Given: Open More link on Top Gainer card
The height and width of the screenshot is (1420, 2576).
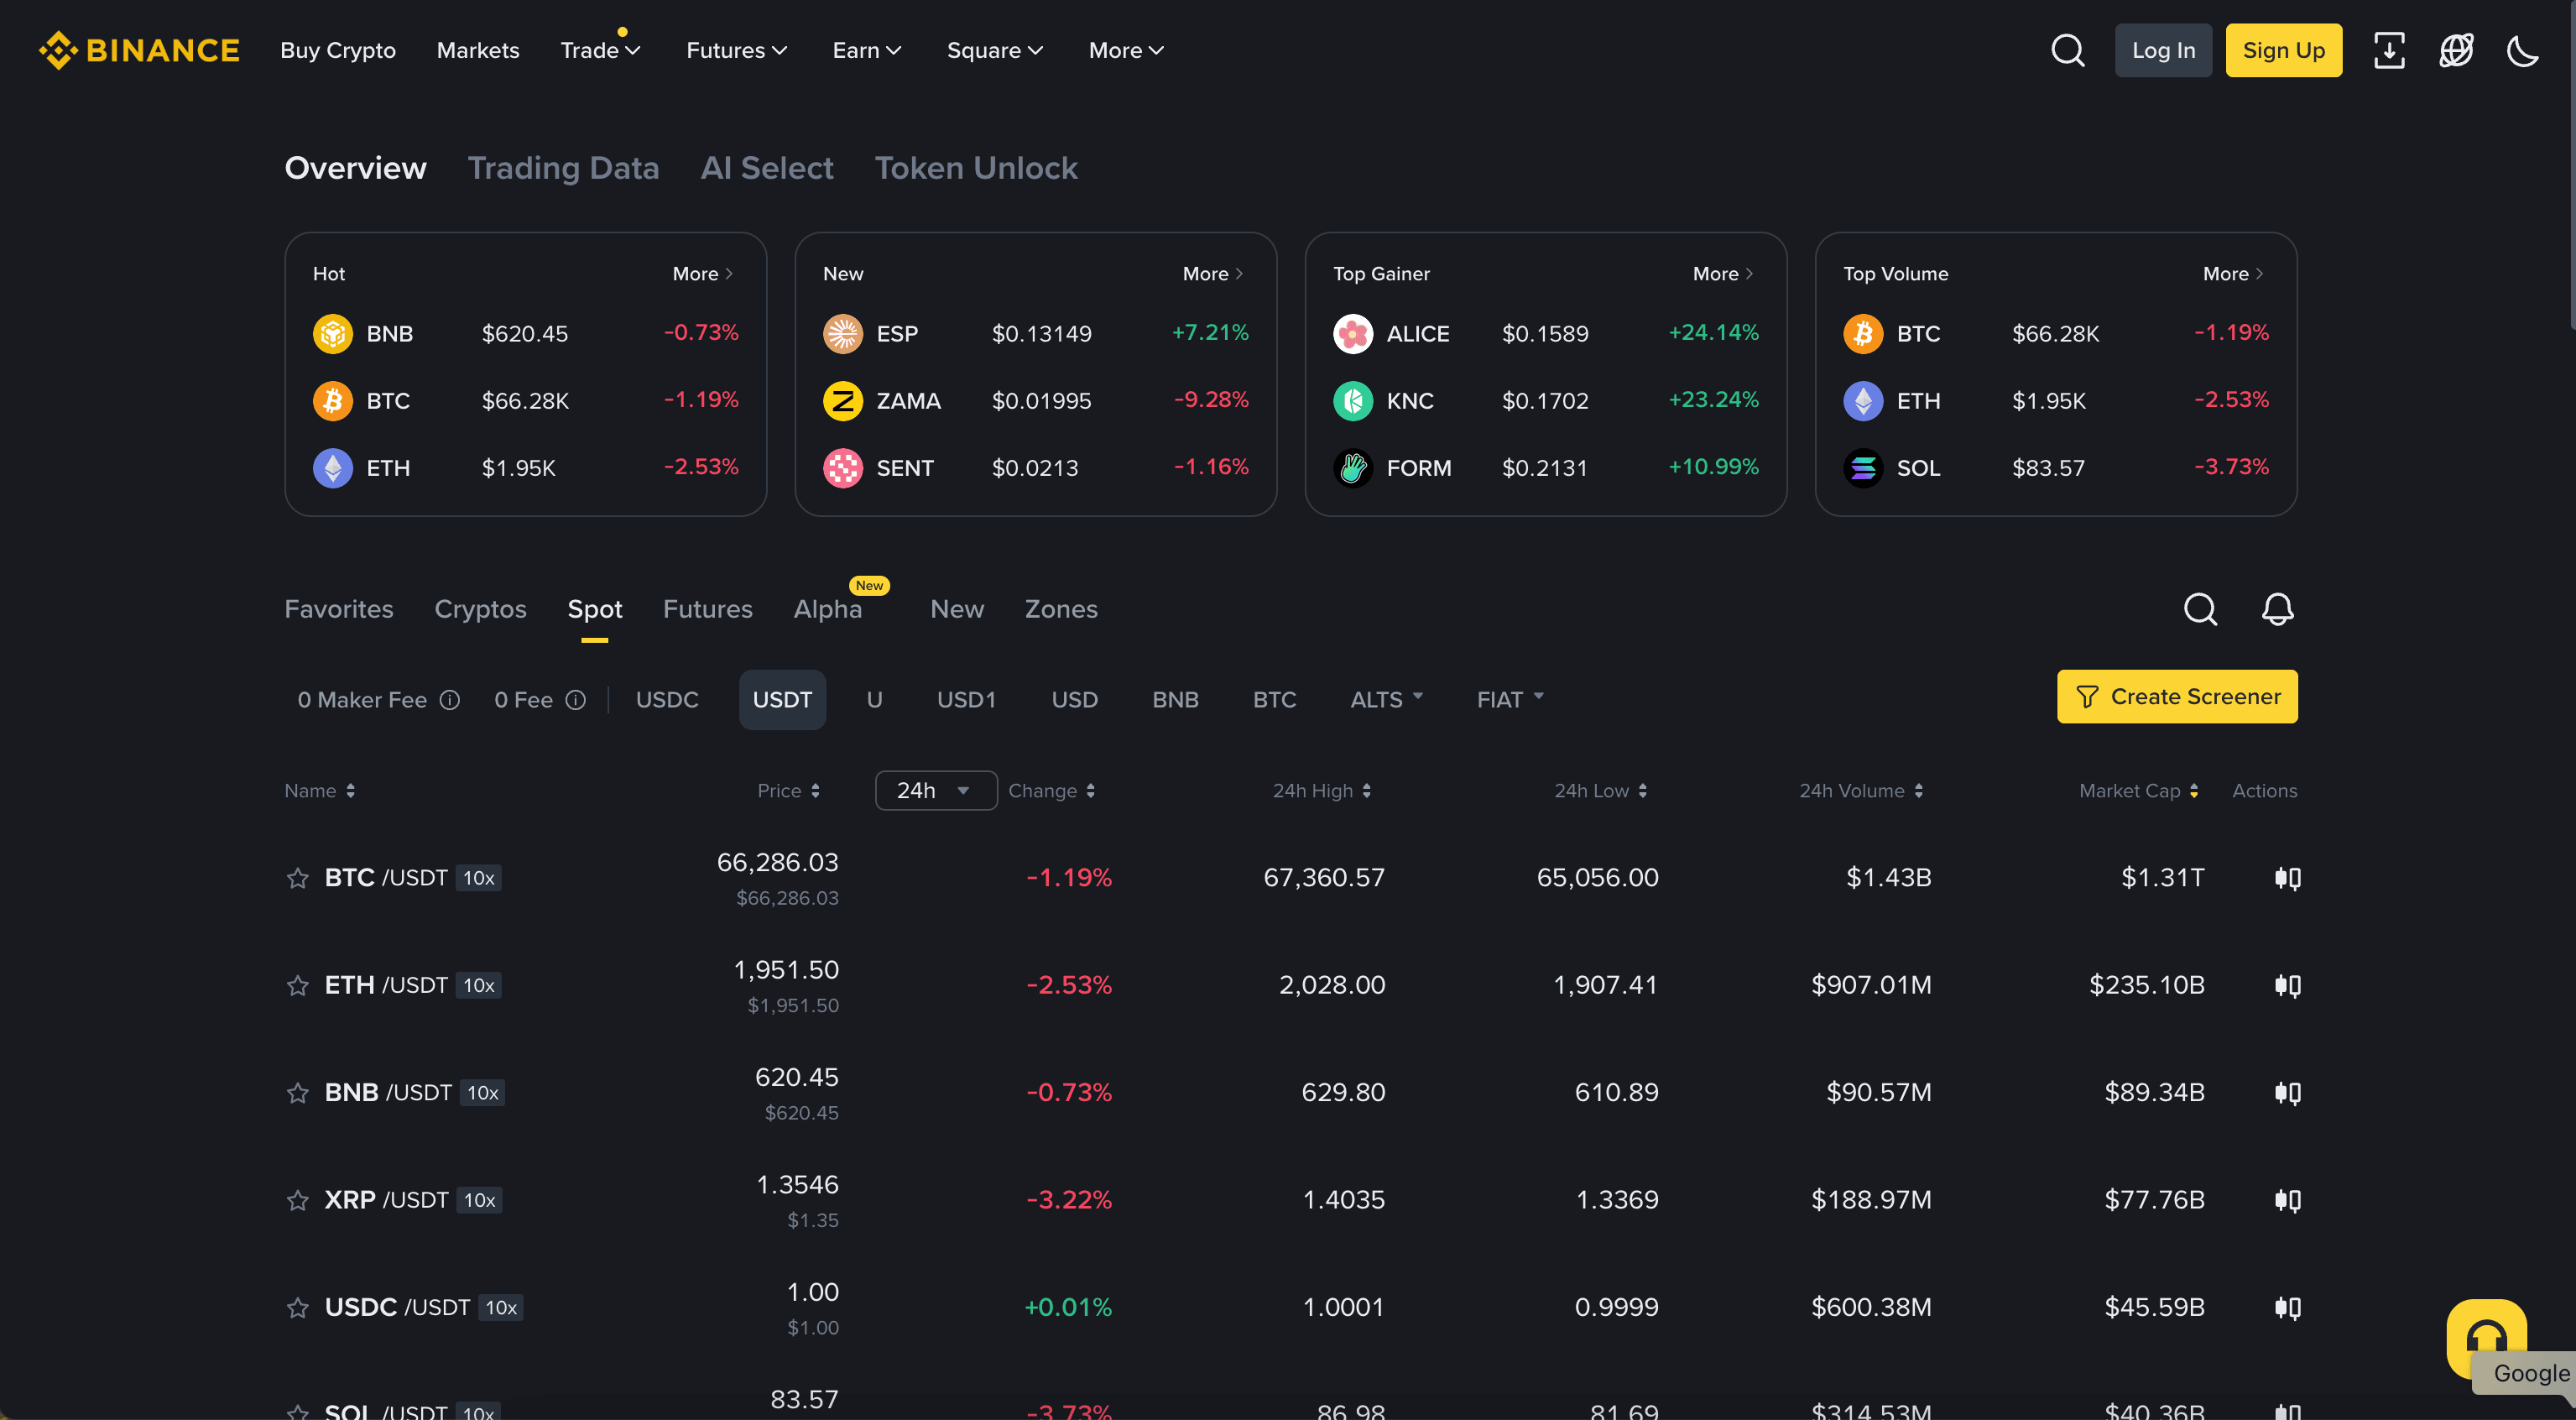Looking at the screenshot, I should coord(1721,273).
